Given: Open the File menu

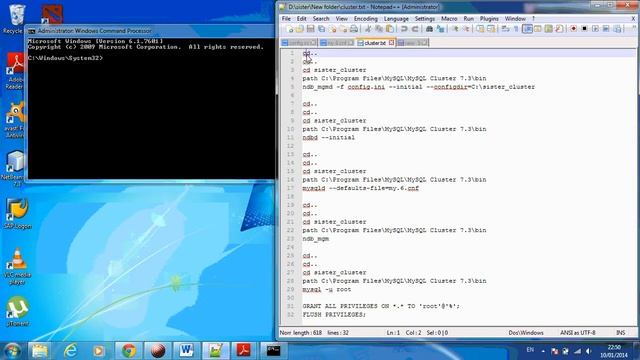Looking at the screenshot, I should (286, 19).
